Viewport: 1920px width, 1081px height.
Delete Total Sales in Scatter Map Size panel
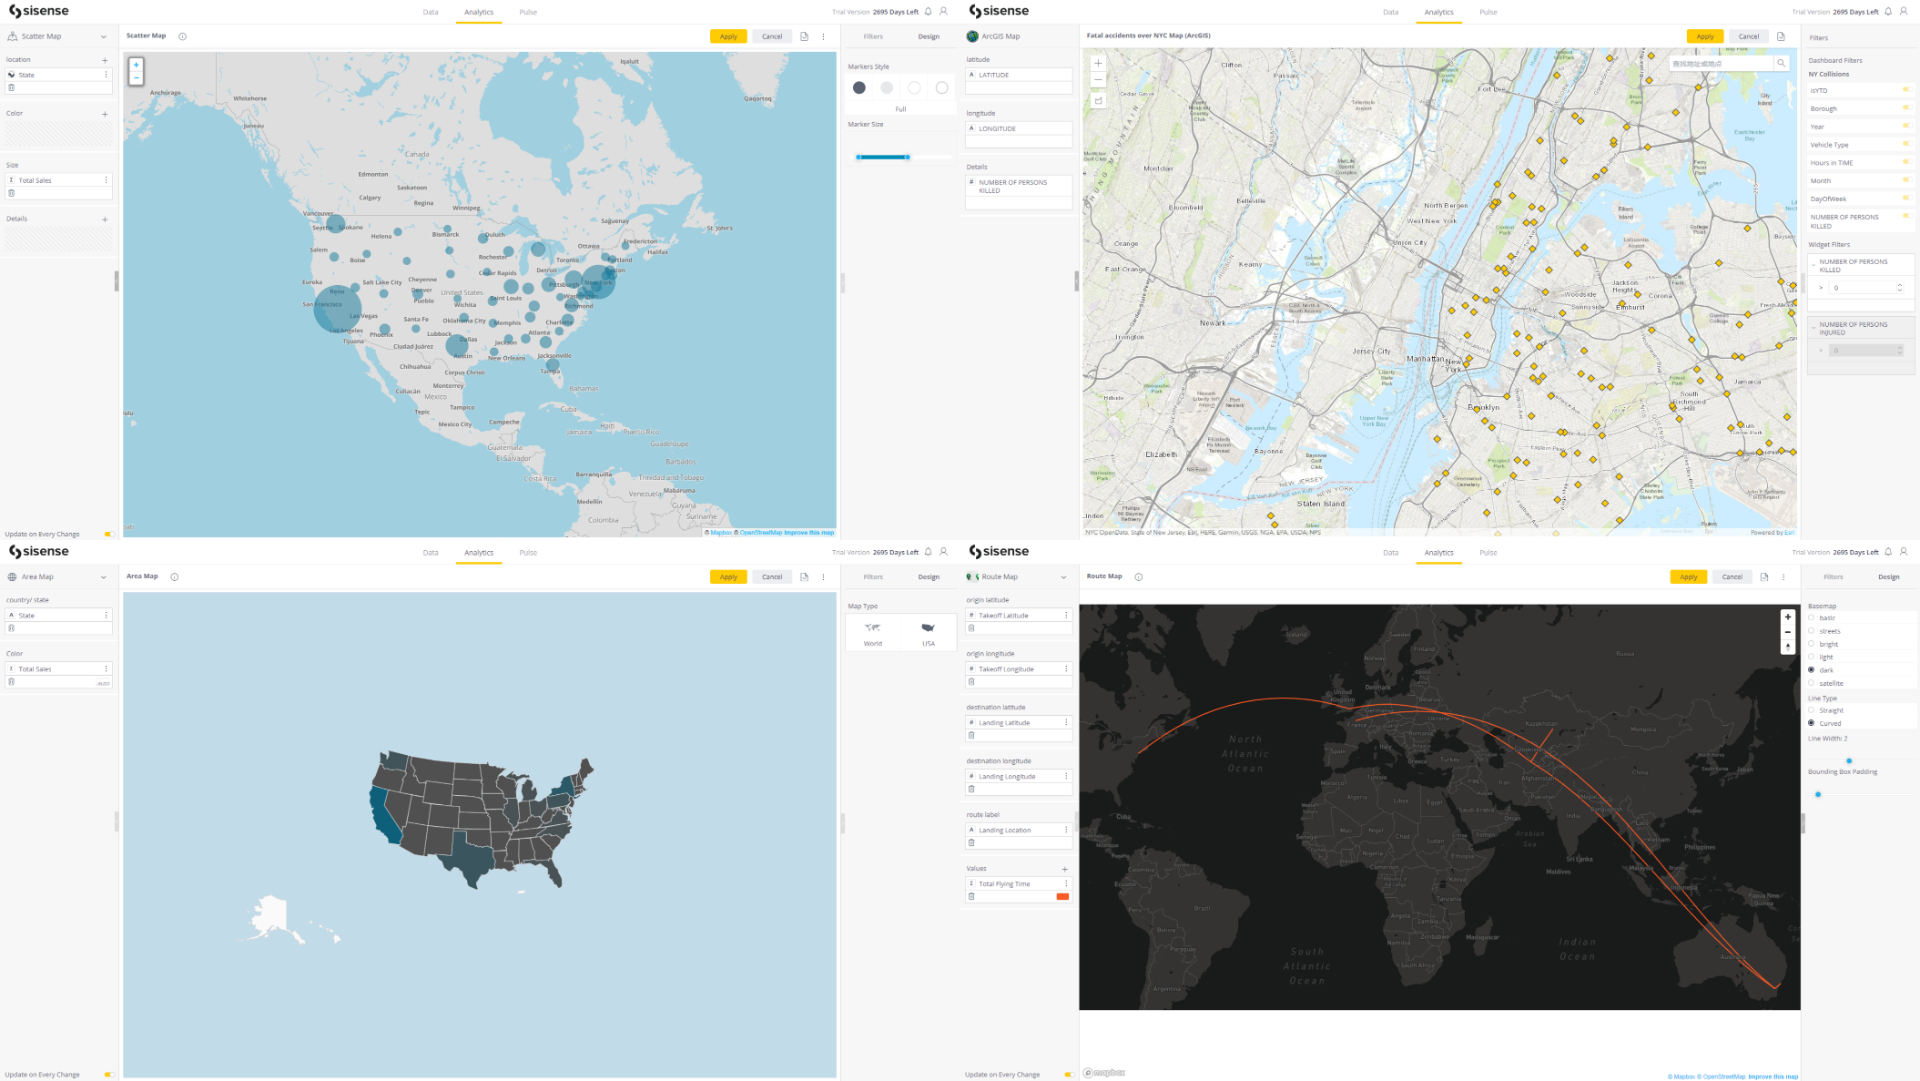(11, 193)
